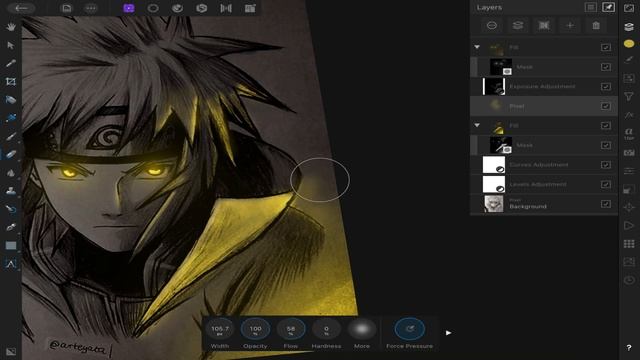The image size is (640, 360).
Task: Select the Rectangle shape tool
Action: [x=11, y=245]
